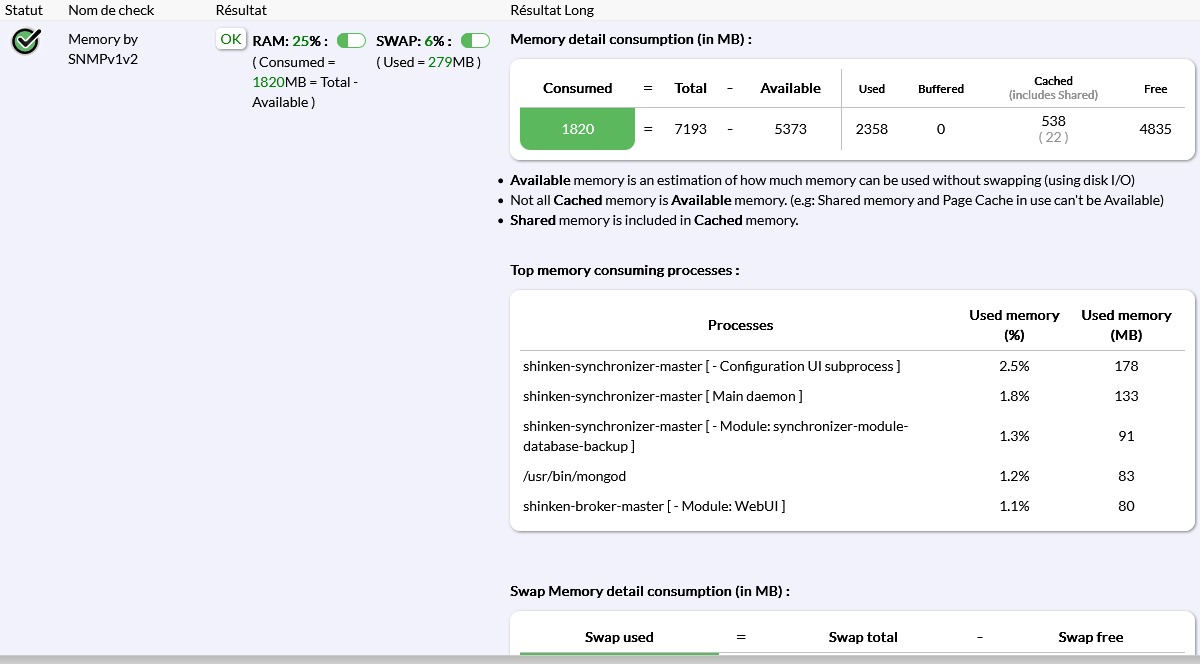The height and width of the screenshot is (664, 1200).
Task: Toggle the RAM percentage switch
Action: coord(351,41)
